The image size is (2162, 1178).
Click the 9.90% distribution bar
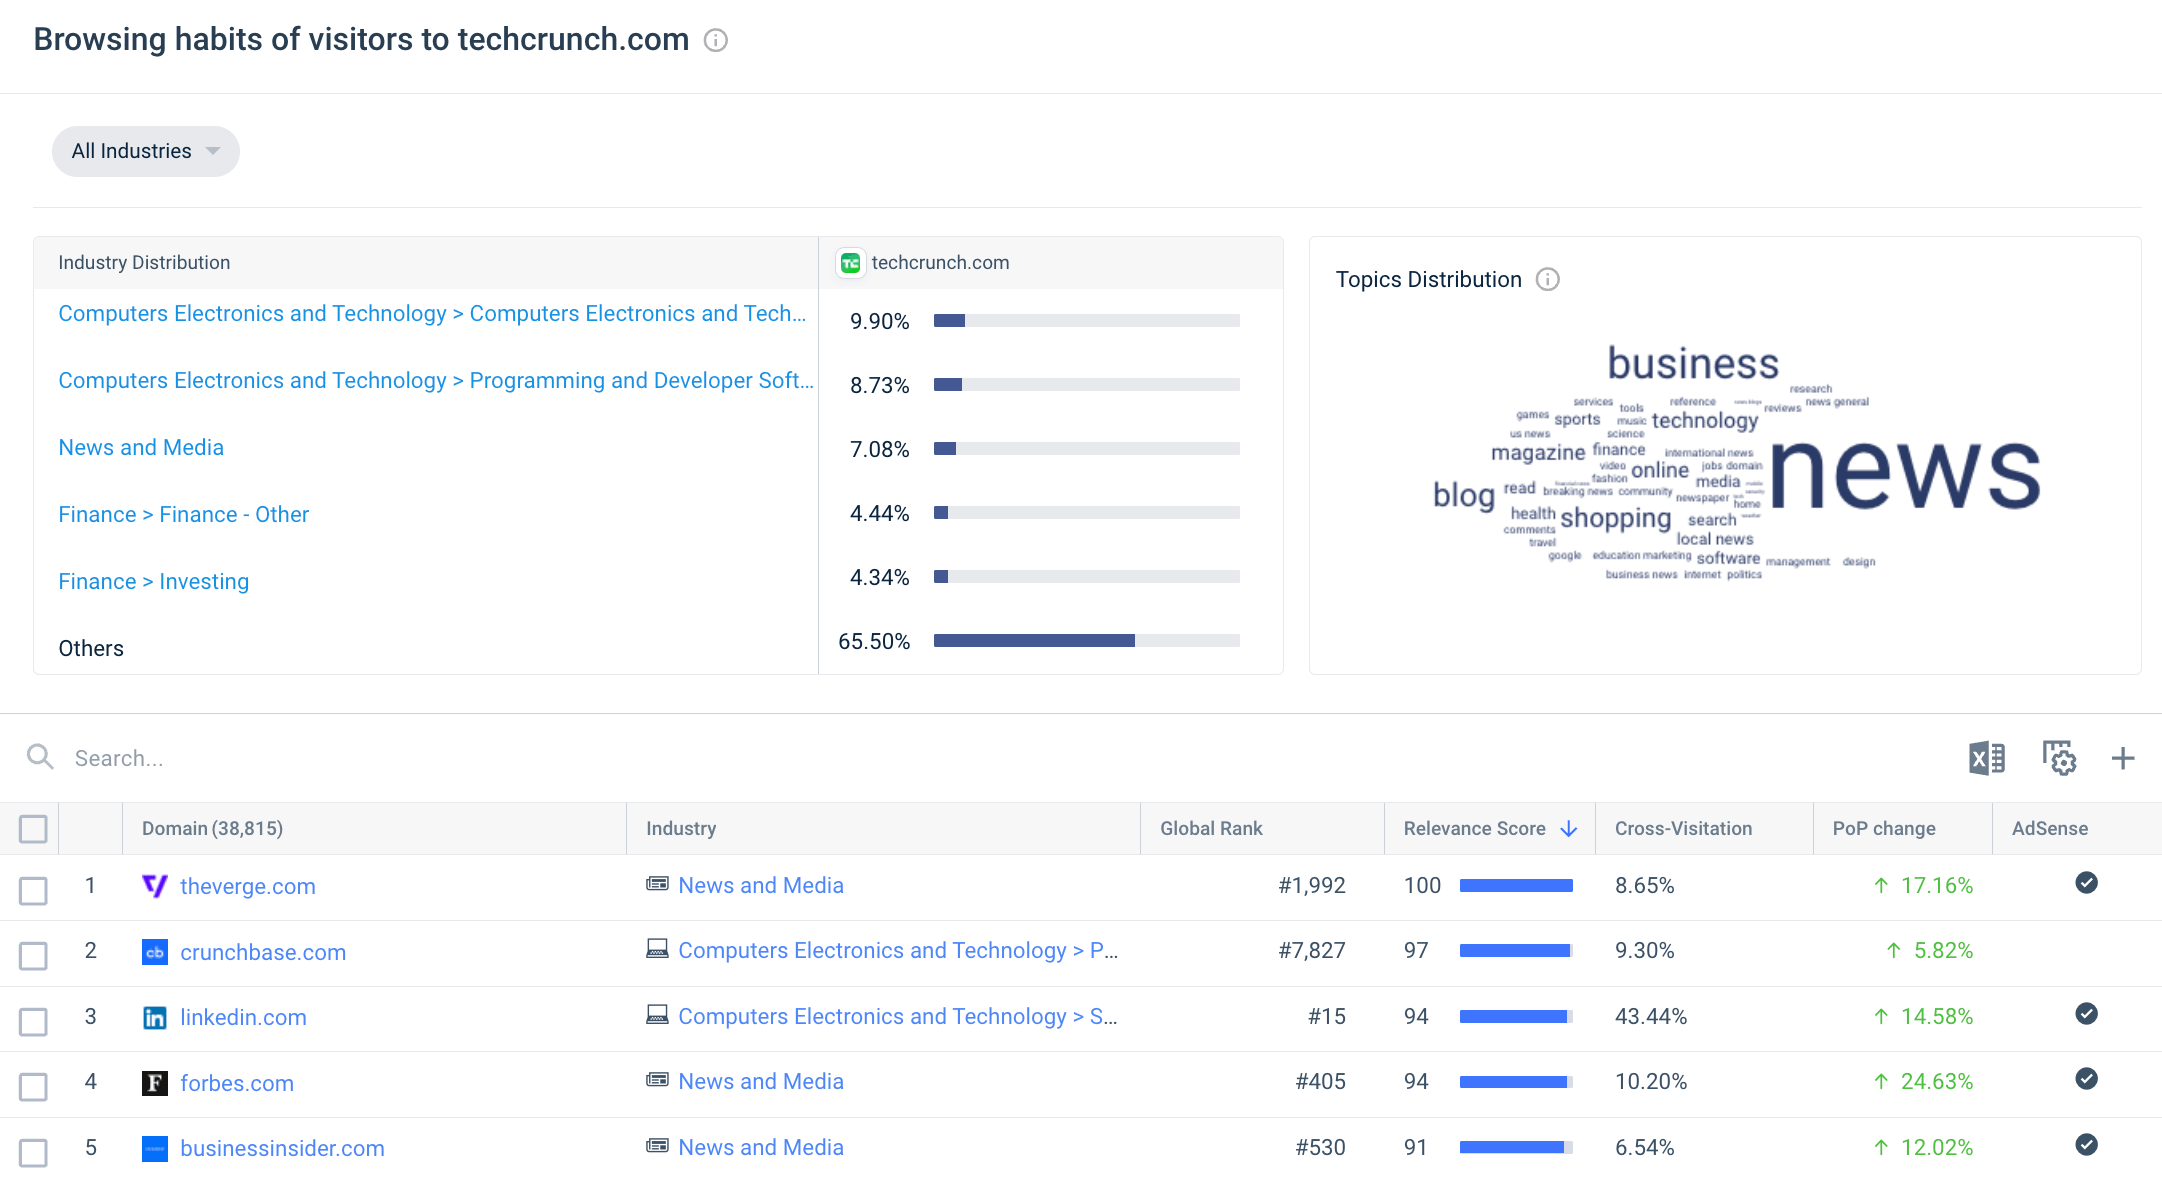tap(1087, 320)
